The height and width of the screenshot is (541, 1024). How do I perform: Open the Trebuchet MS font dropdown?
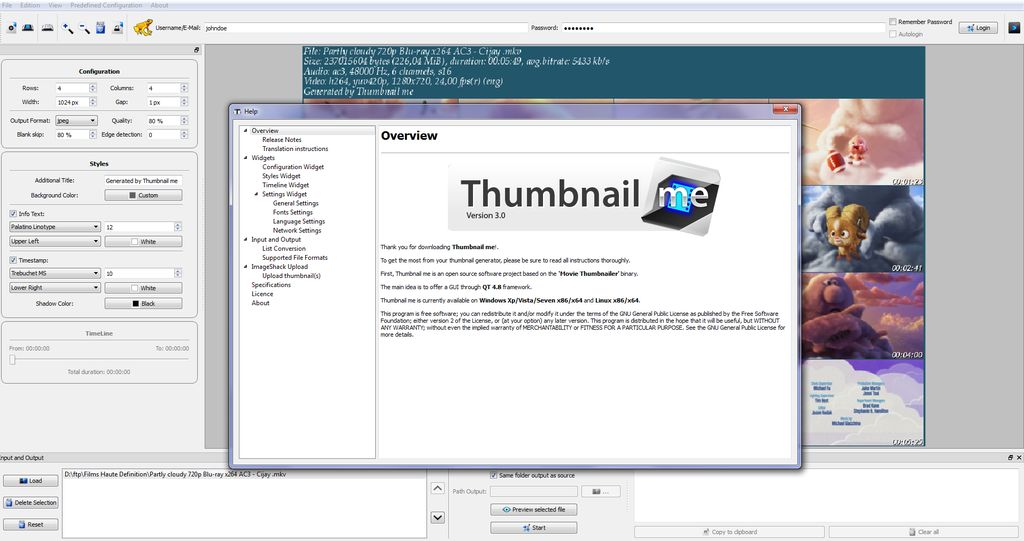(54, 273)
